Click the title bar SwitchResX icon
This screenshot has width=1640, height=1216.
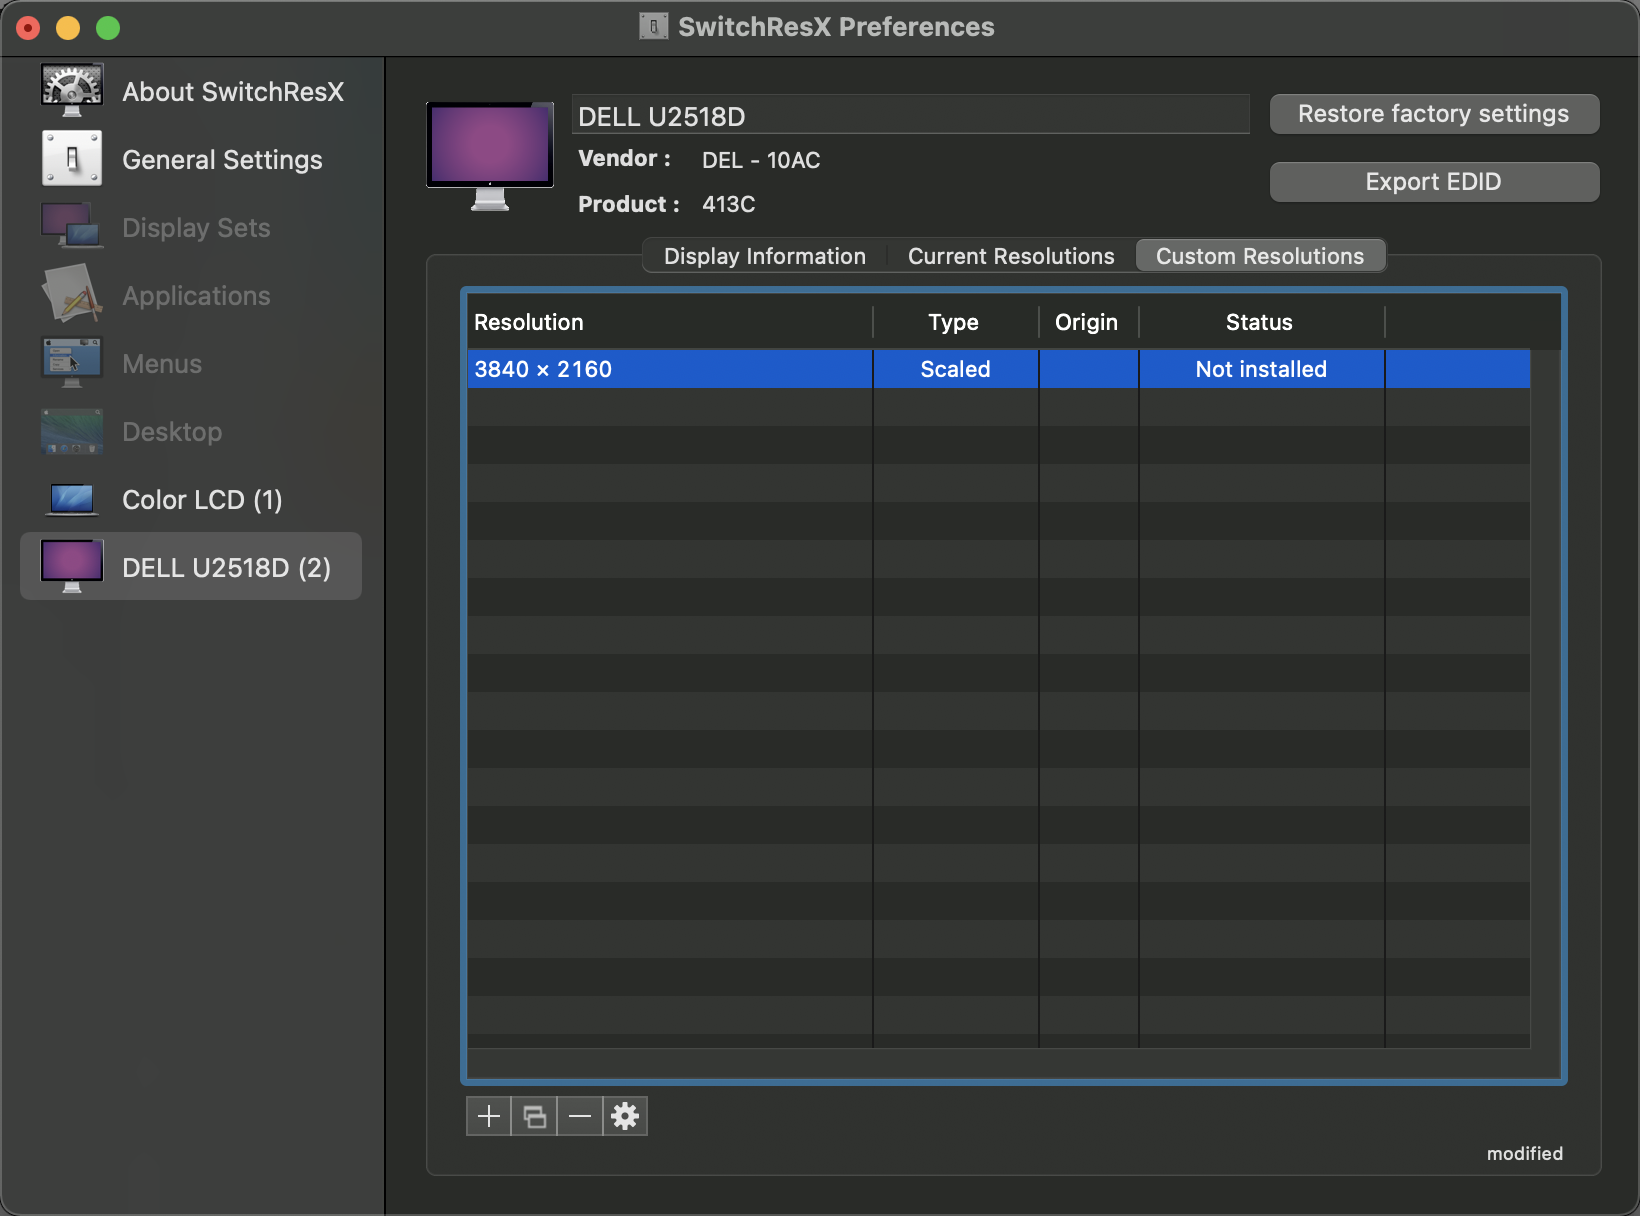coord(653,27)
